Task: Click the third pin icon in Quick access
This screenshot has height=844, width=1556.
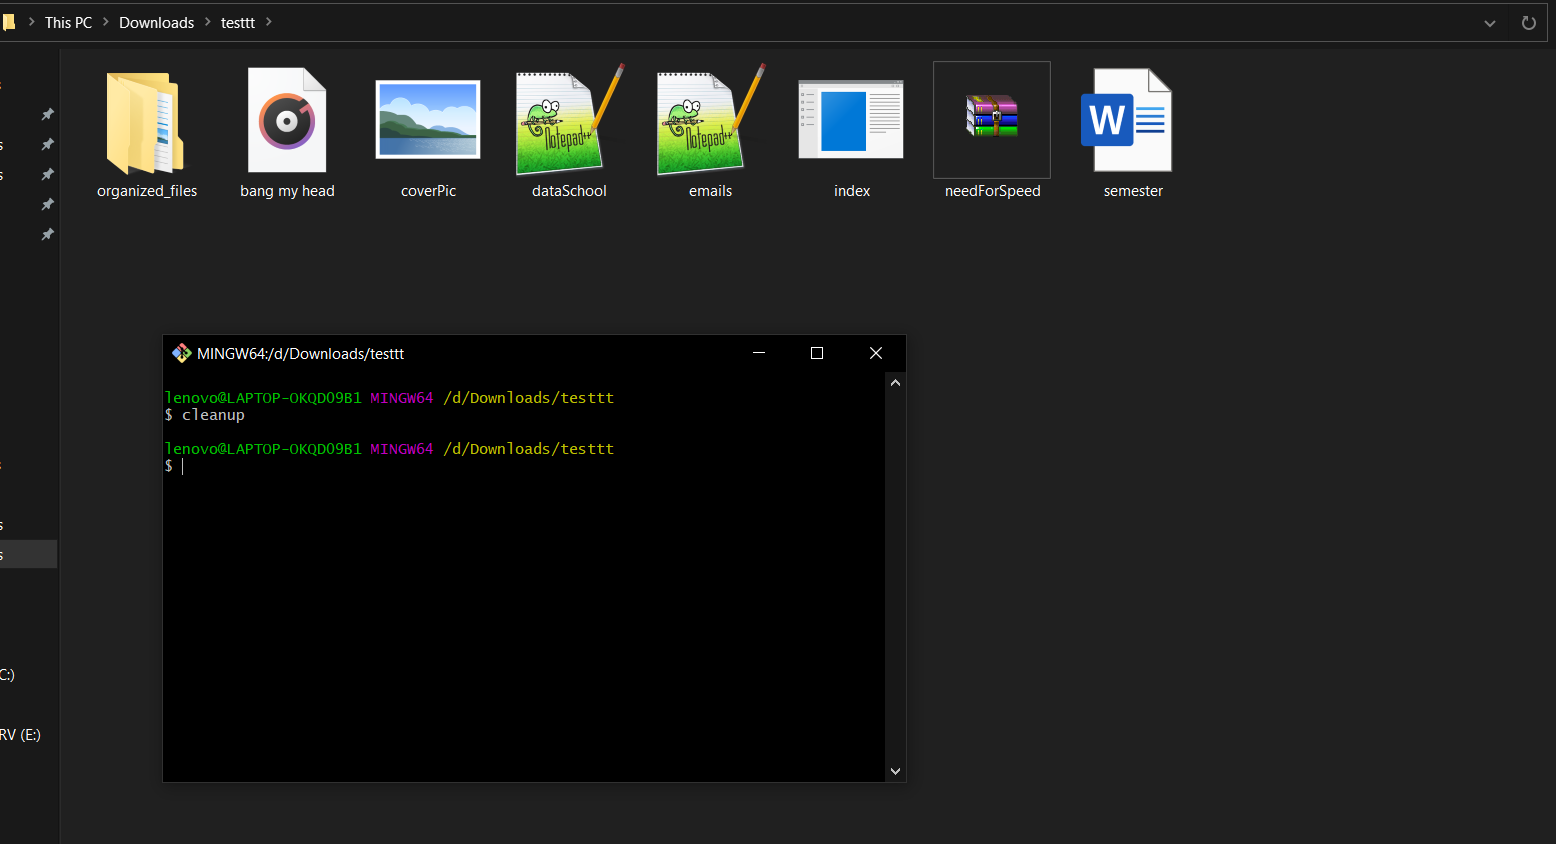Action: tap(47, 174)
